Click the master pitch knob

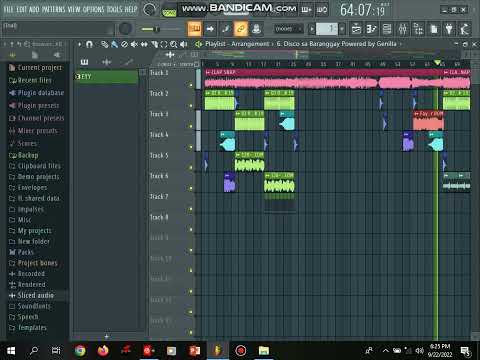pyautogui.click(x=125, y=29)
